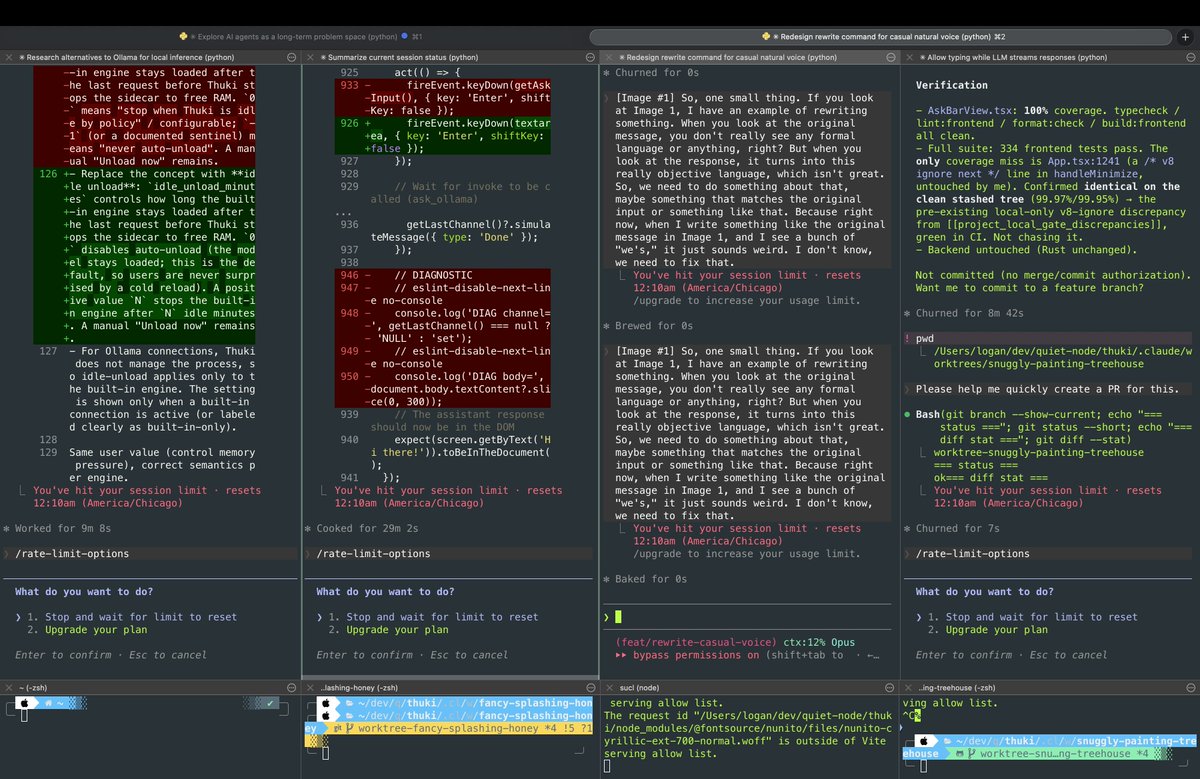Click the feat/rewrite-casual-voice branch label
The image size is (1200, 779).
click(696, 642)
